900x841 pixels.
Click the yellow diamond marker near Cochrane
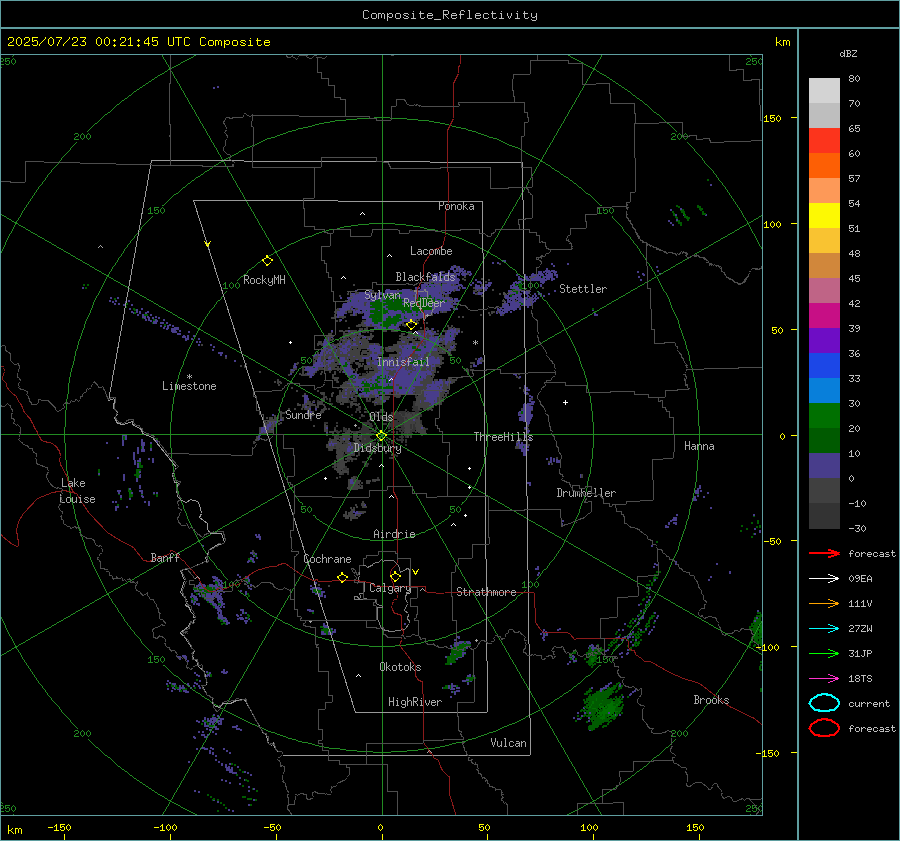(x=342, y=578)
